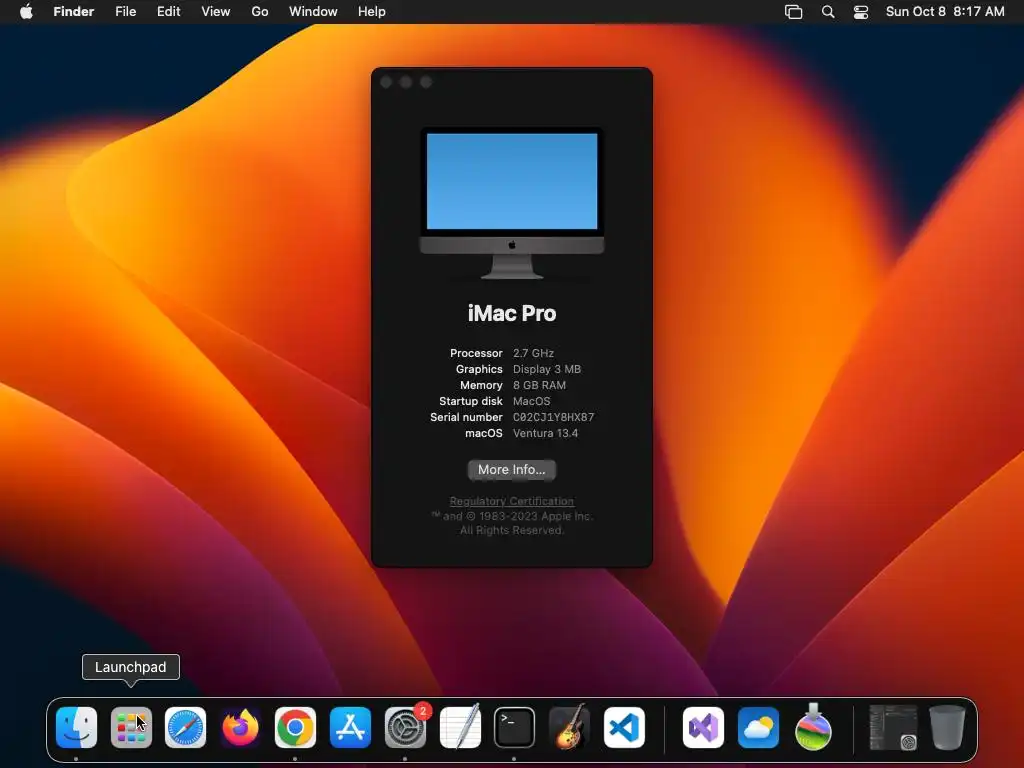Open the Go menu
This screenshot has height=768, width=1024.
(260, 11)
